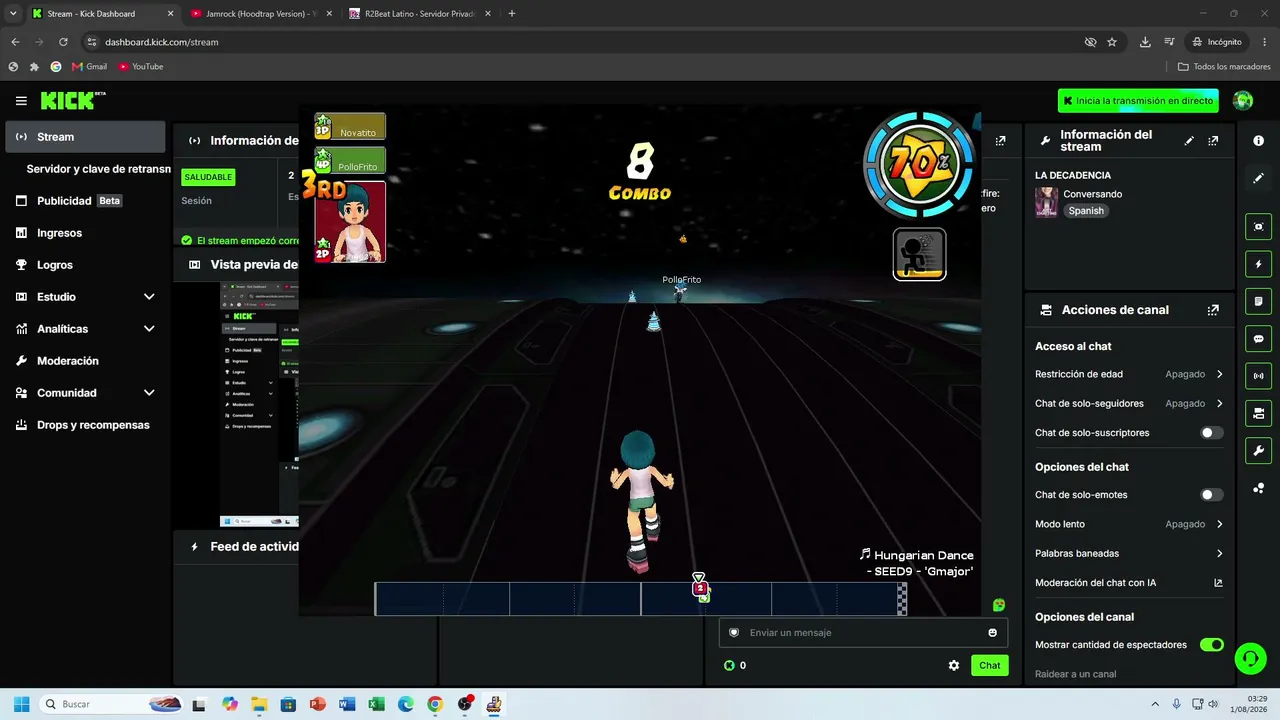
Task: Click the SALUDABLE status badge
Action: tap(208, 177)
